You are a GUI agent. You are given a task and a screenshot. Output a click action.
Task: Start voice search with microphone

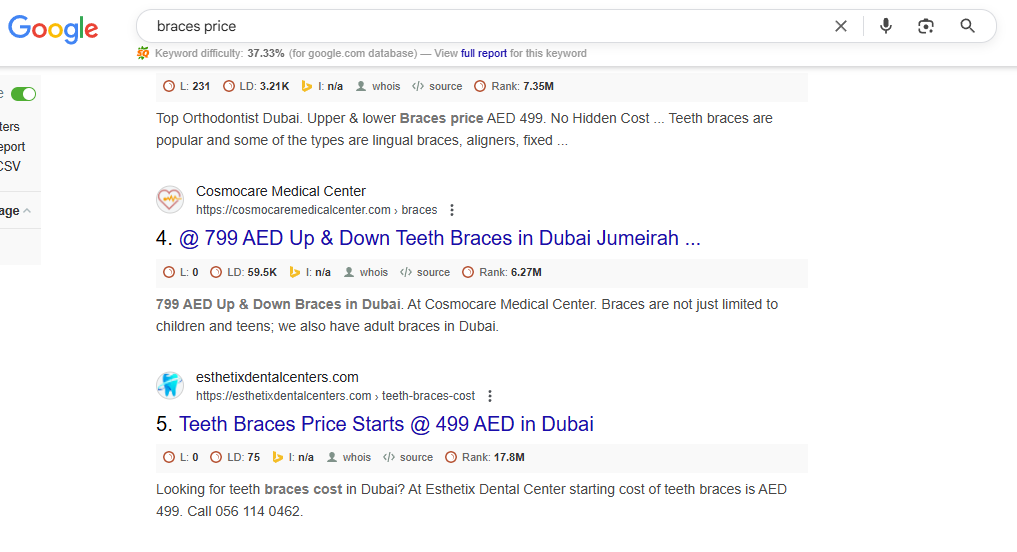[x=885, y=26]
